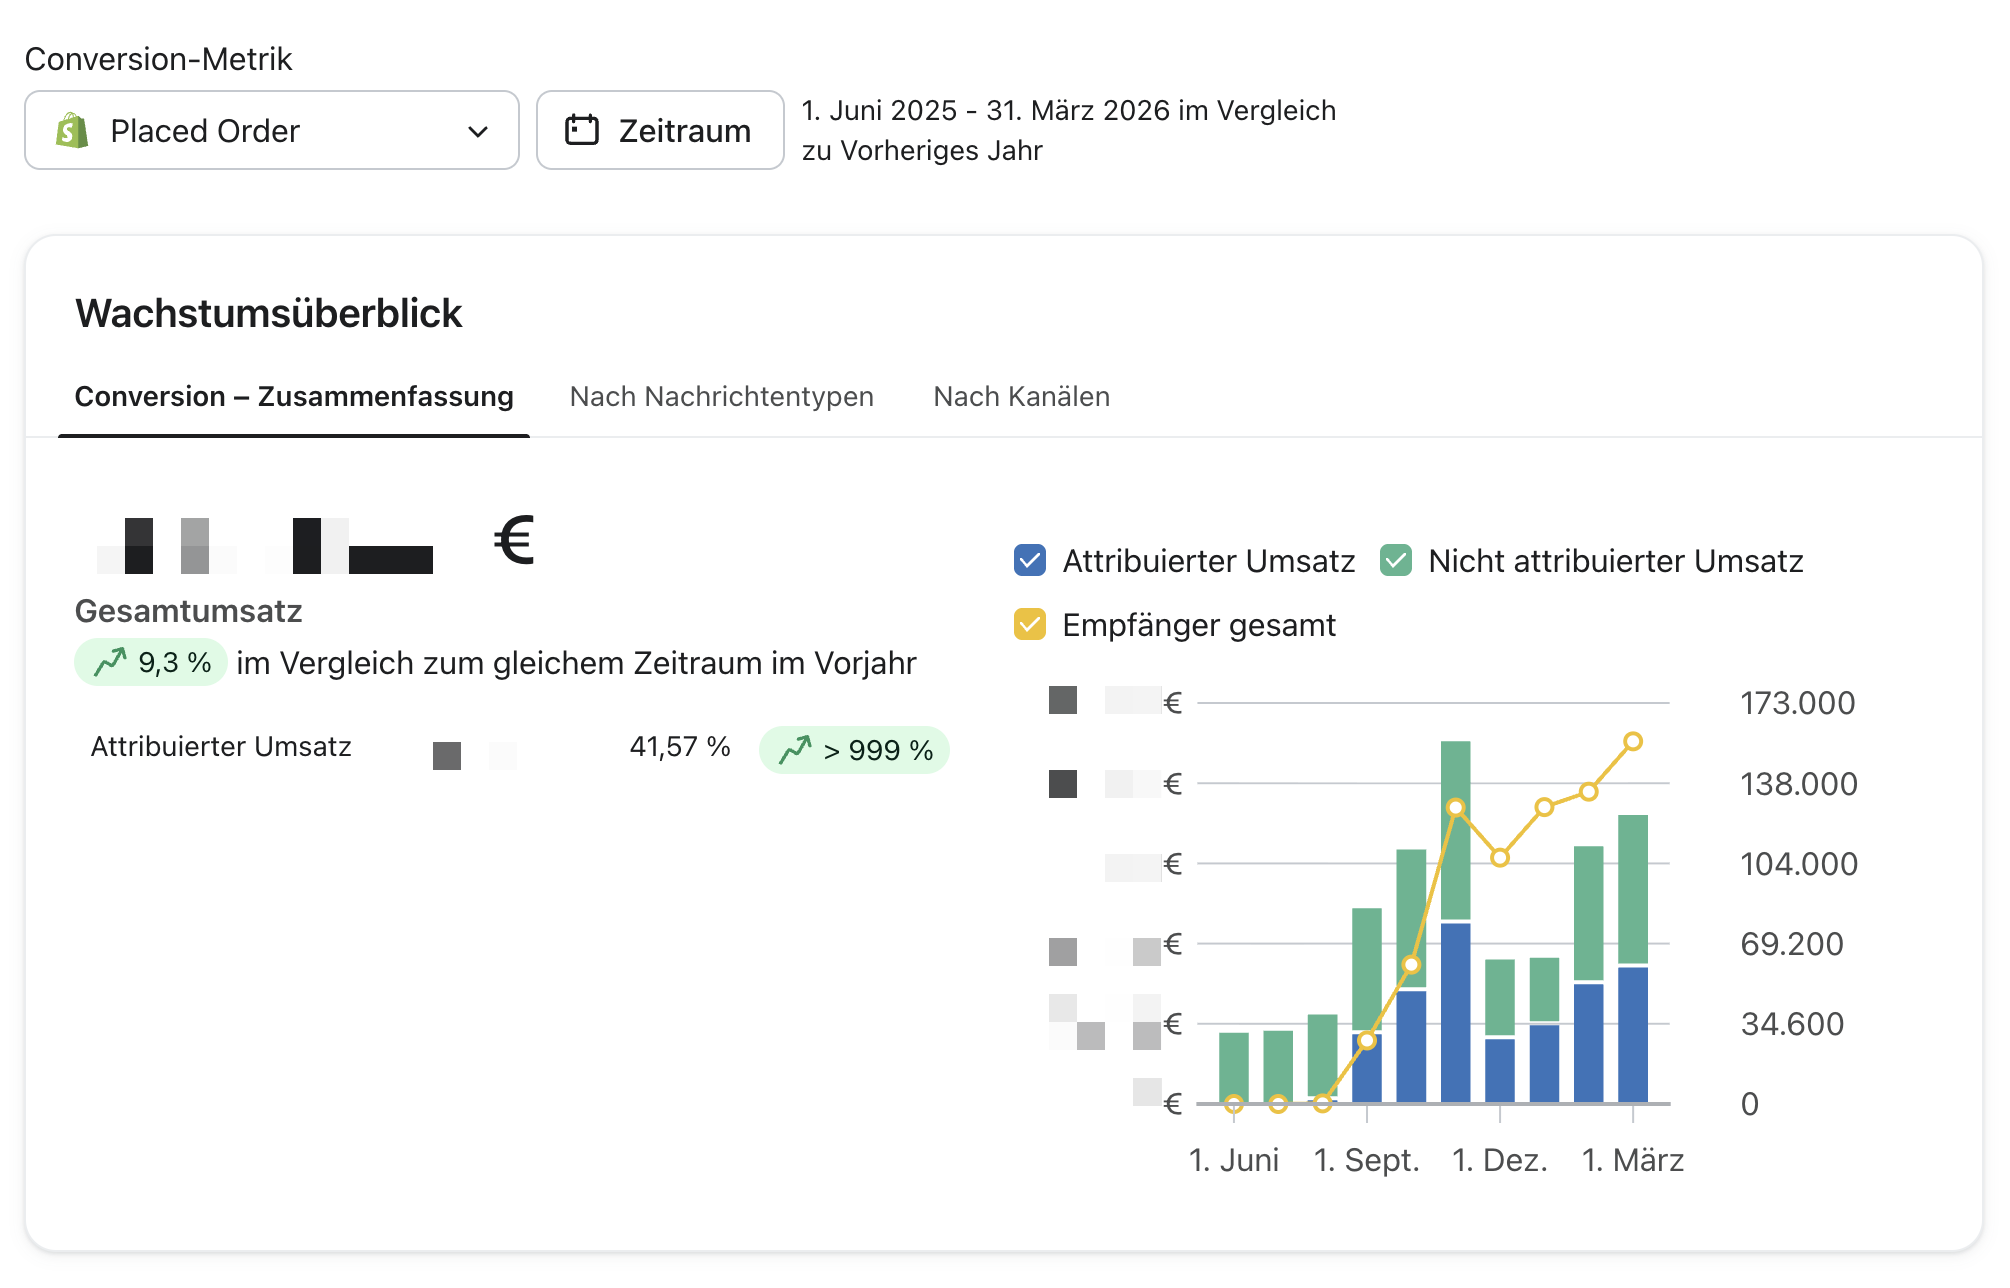Viewport: 2010px width, 1288px height.
Task: Click the calendar icon in Zeitraum button
Action: (582, 131)
